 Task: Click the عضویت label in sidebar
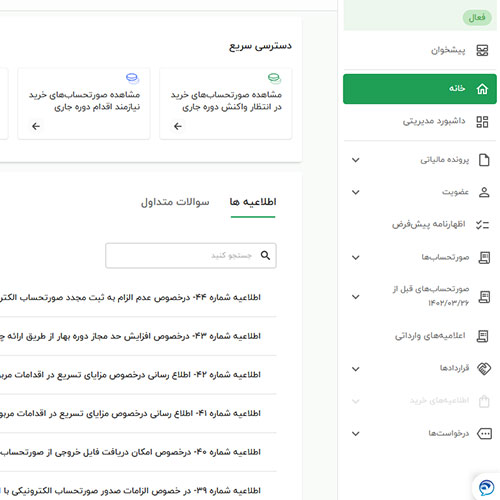[455, 192]
